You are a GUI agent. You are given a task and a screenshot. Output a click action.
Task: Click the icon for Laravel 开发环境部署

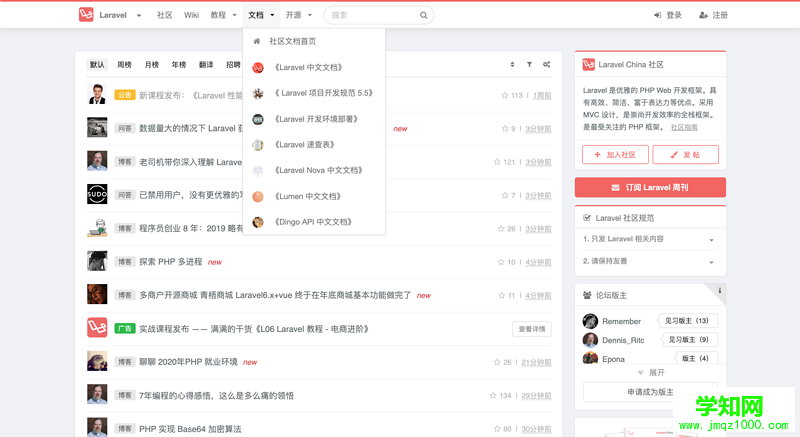coord(258,119)
